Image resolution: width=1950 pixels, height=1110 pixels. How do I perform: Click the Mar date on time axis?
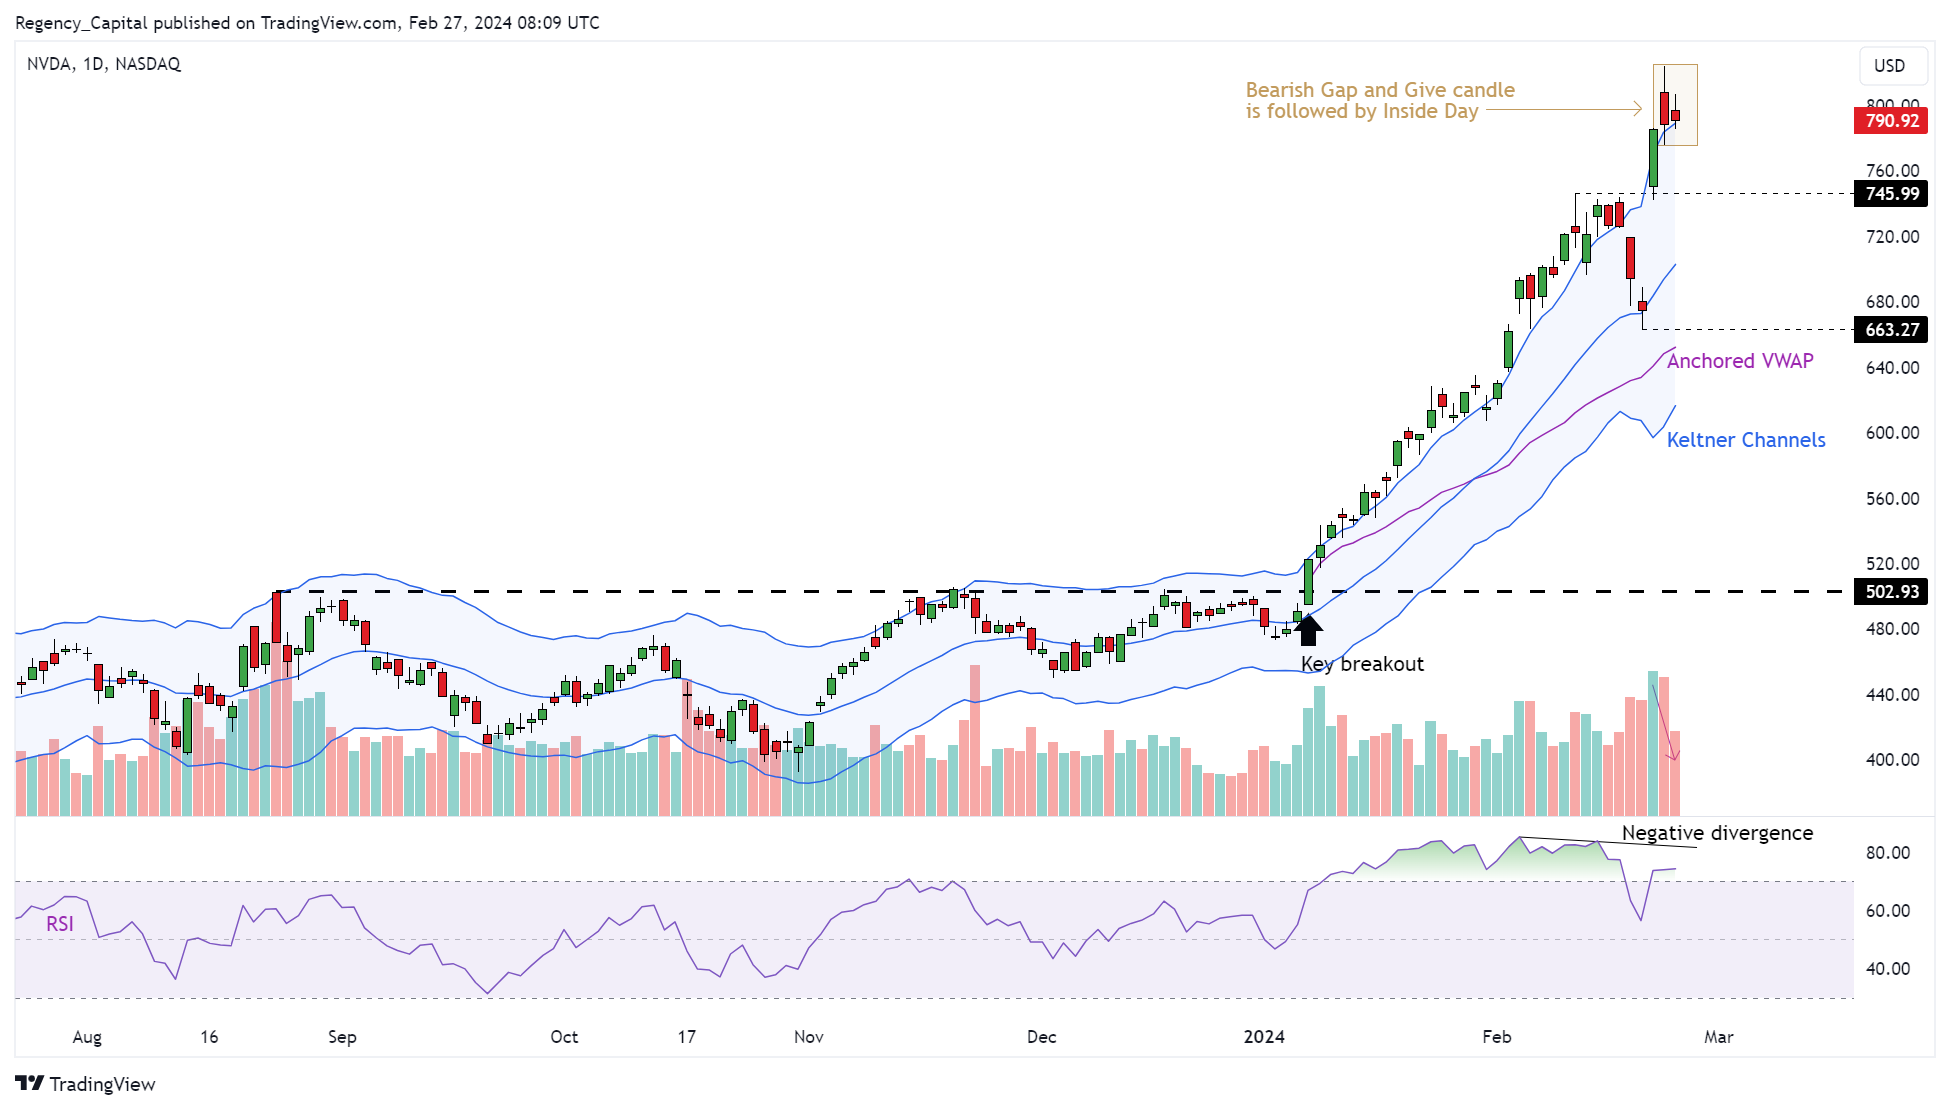[1719, 1037]
